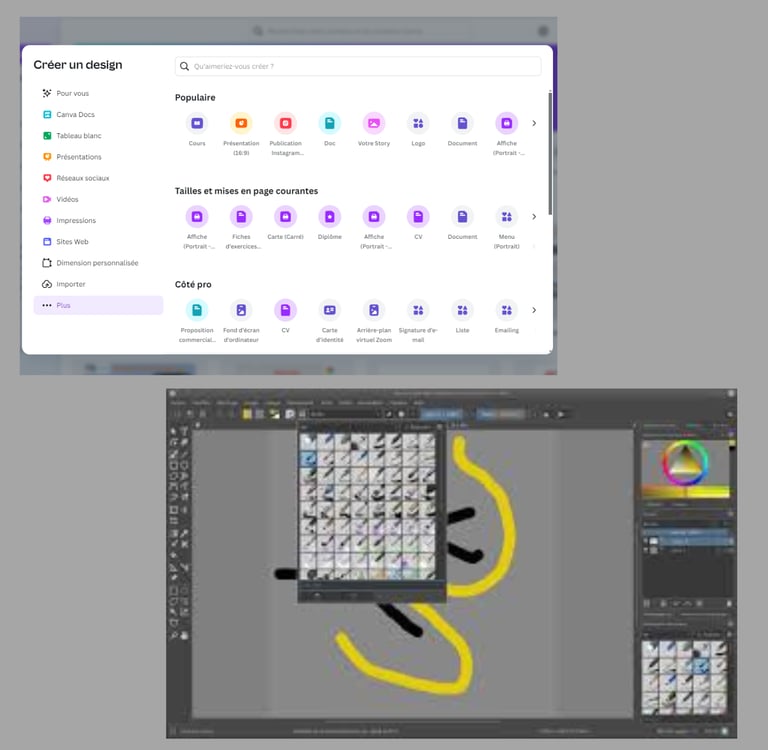Select the highlighted preset in Krita's brush docker

(701, 665)
